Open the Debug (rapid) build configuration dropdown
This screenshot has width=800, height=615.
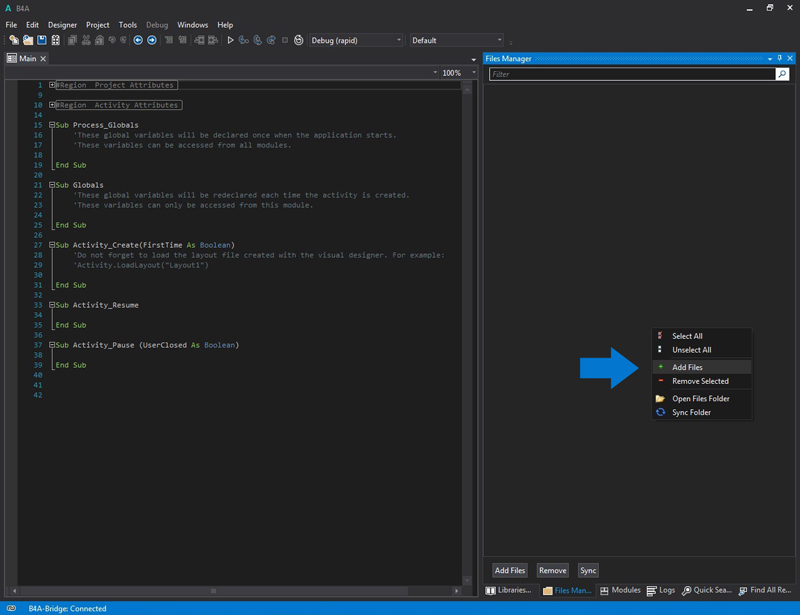pos(355,40)
